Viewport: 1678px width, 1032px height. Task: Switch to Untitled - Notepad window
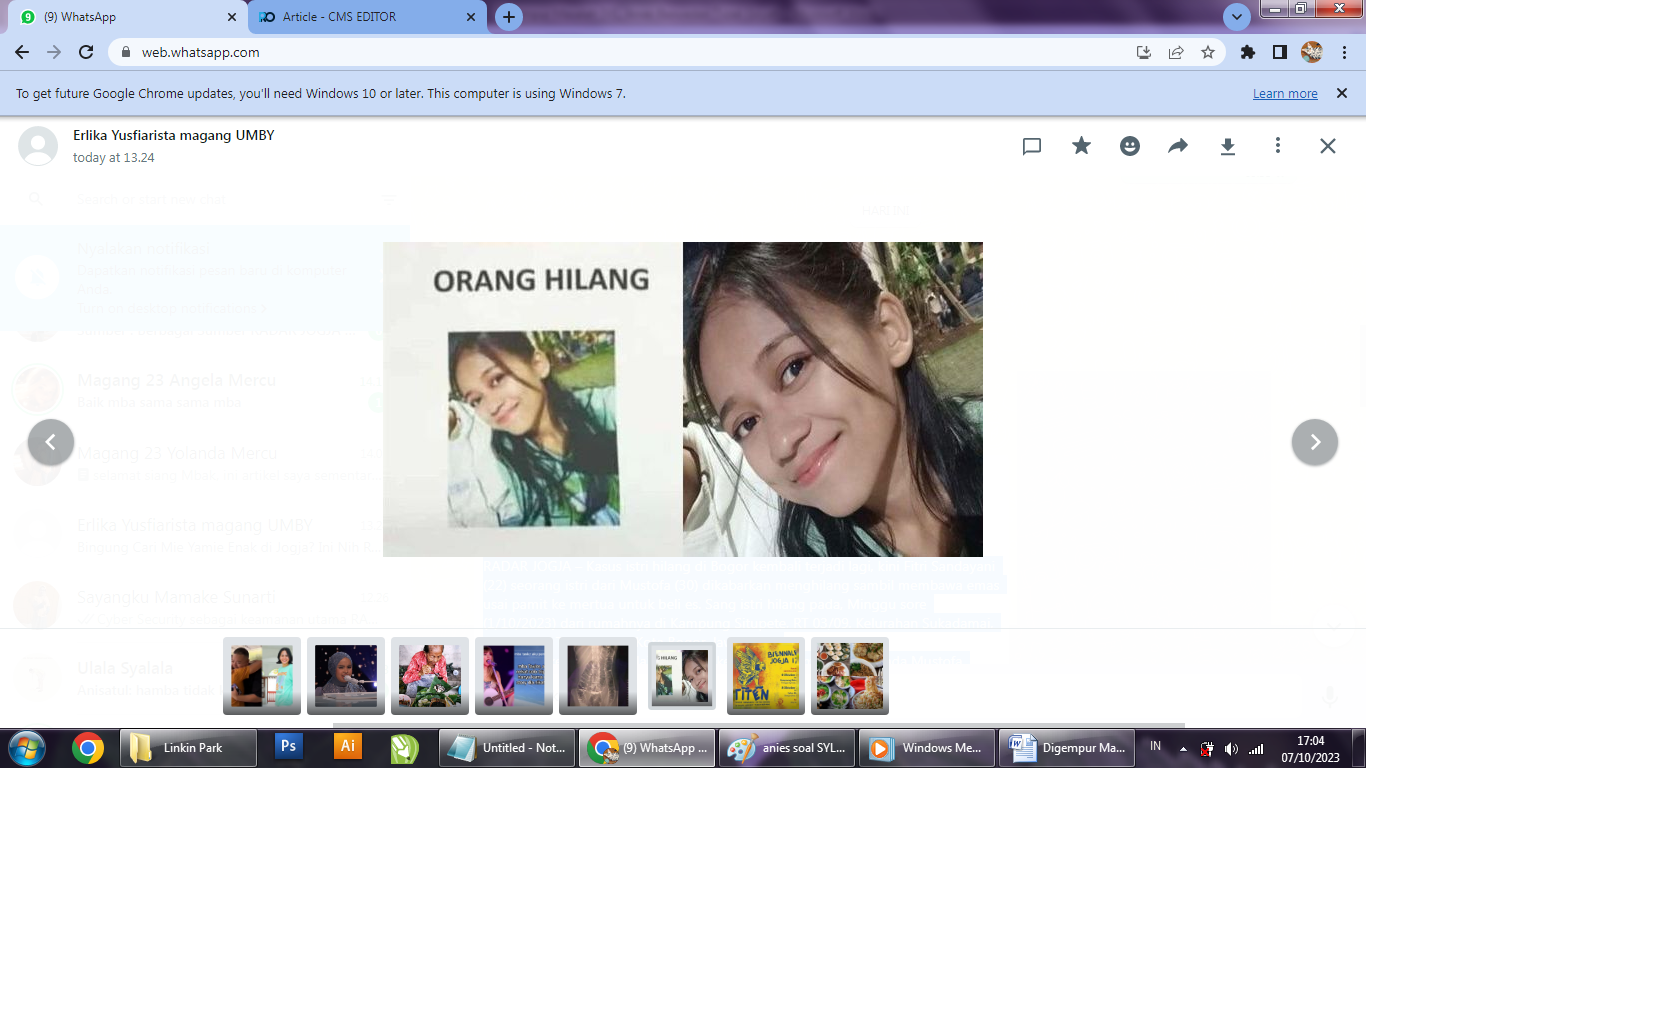click(507, 748)
